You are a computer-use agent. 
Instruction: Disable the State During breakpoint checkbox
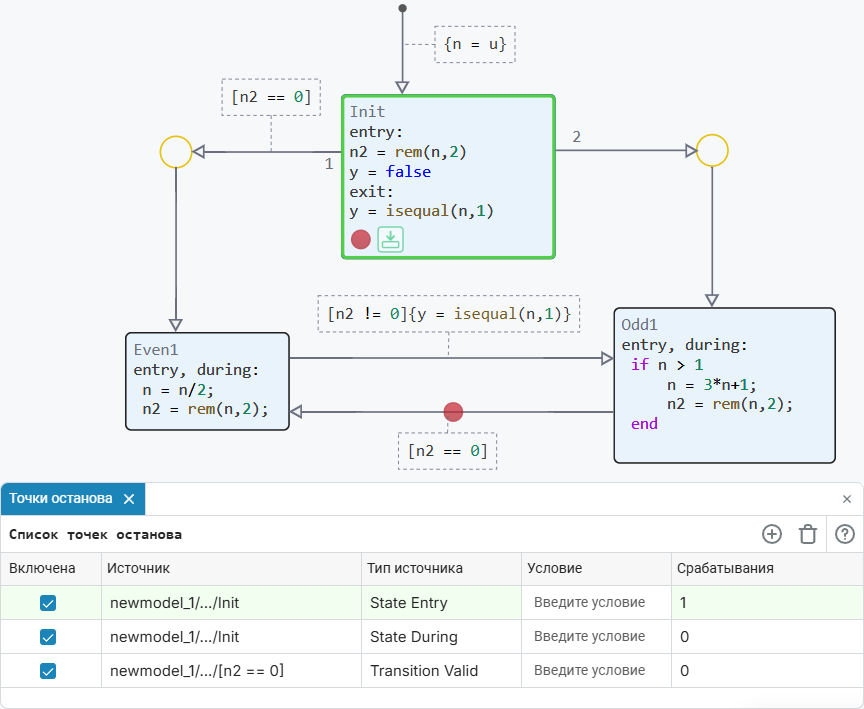pos(48,637)
